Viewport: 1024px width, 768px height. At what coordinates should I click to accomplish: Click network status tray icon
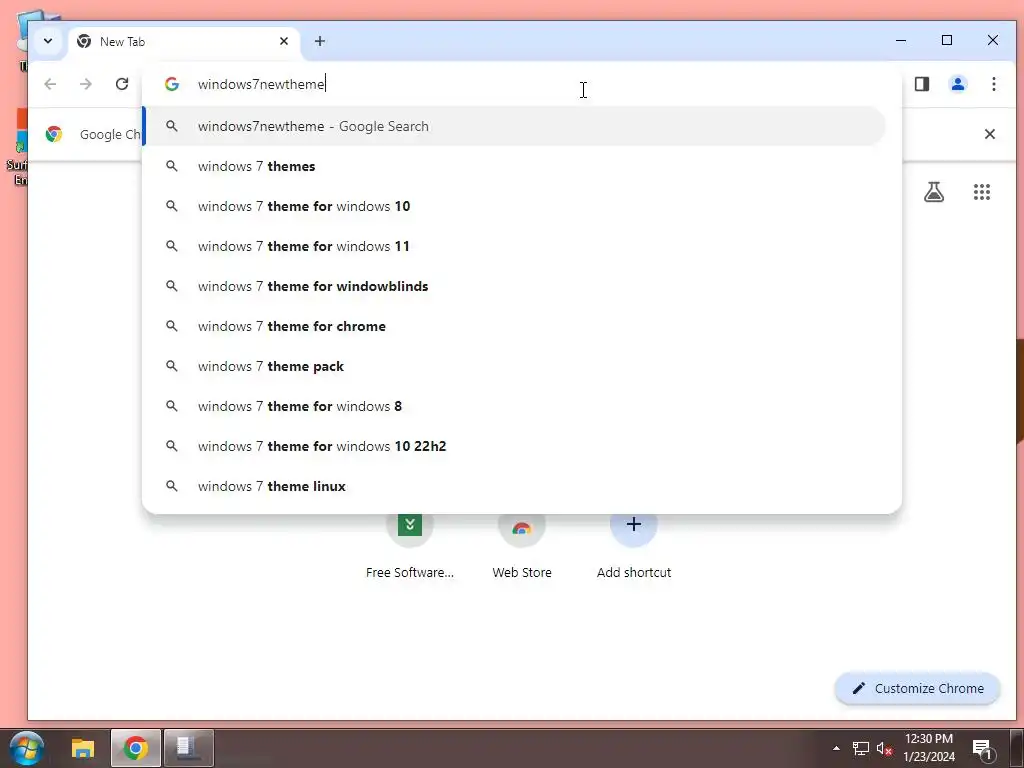pyautogui.click(x=861, y=748)
